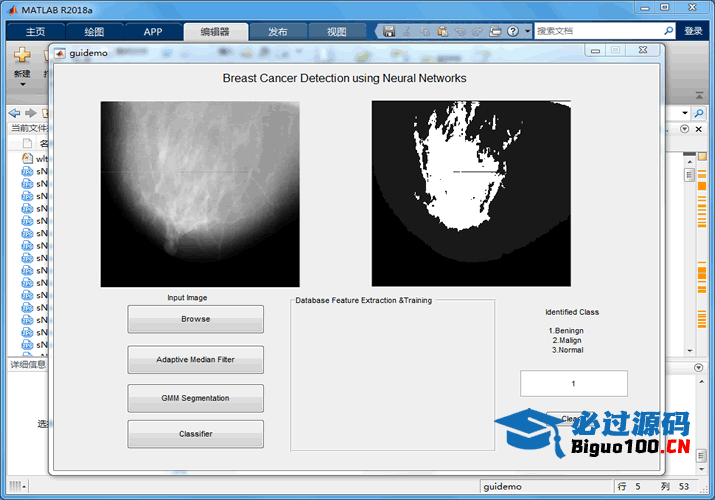Expand the address bar dropdown arrow
The height and width of the screenshot is (500, 715).
pos(685,113)
